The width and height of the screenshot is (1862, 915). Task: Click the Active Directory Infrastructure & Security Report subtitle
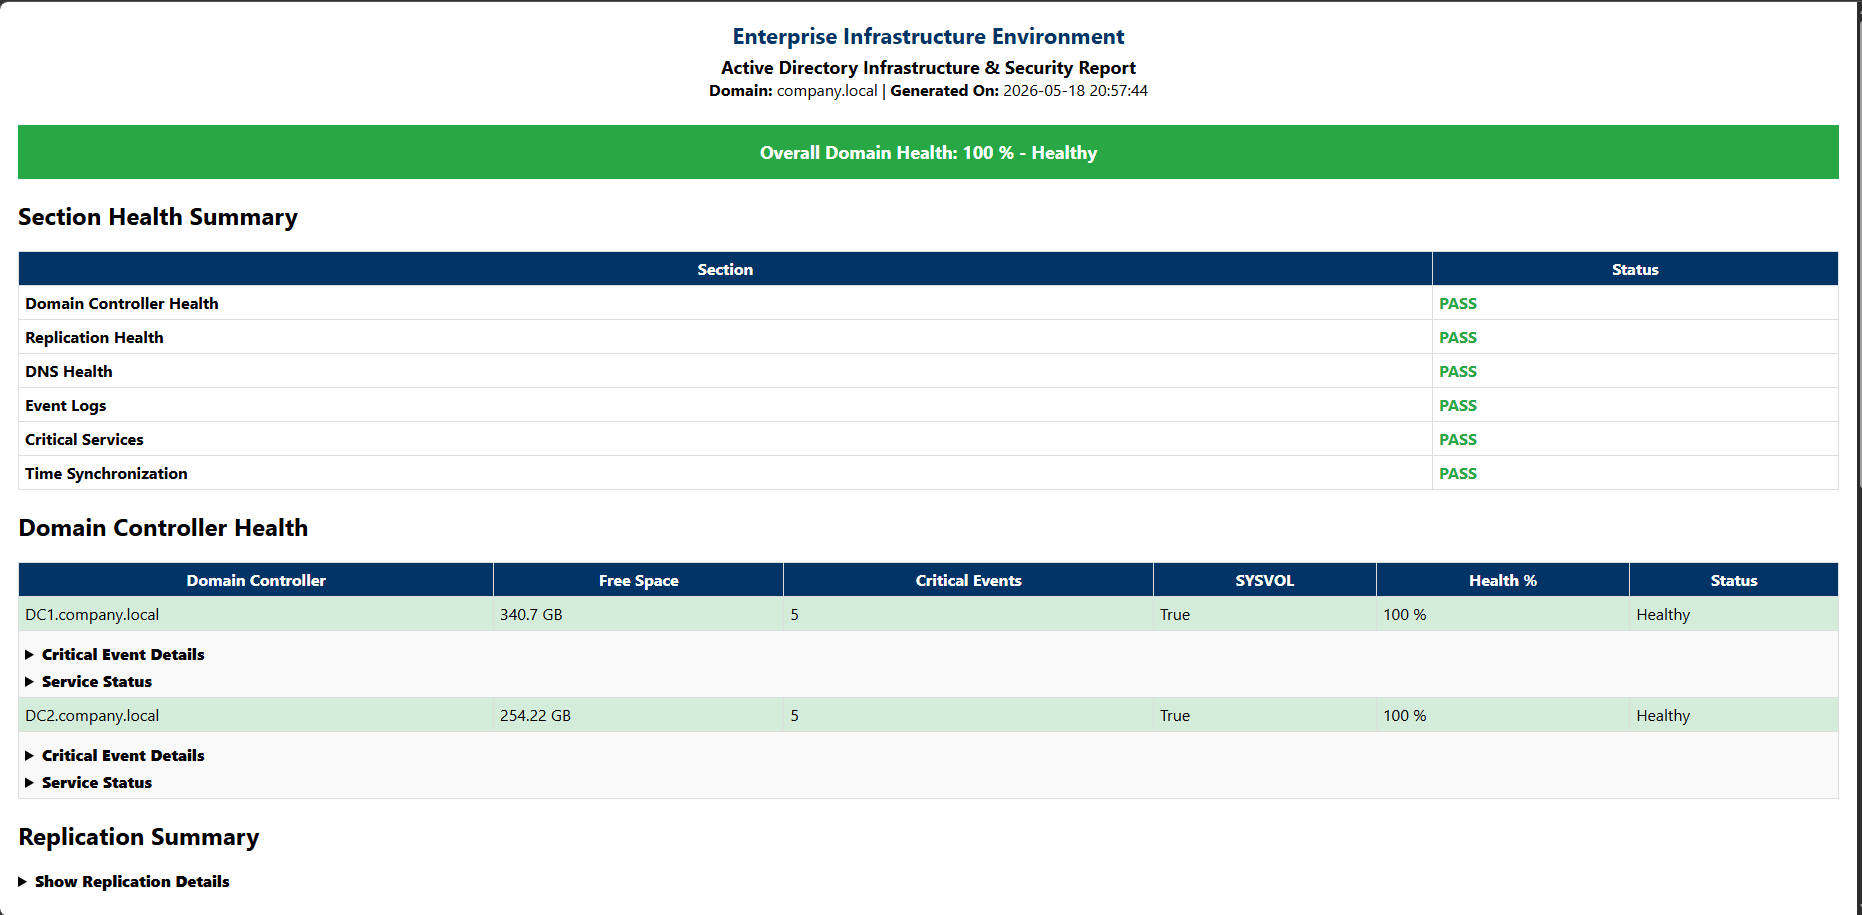(928, 67)
